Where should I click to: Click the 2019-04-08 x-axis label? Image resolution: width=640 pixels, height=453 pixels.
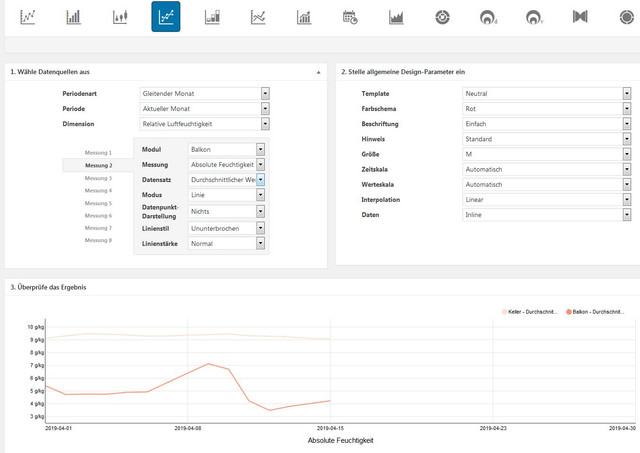click(188, 428)
